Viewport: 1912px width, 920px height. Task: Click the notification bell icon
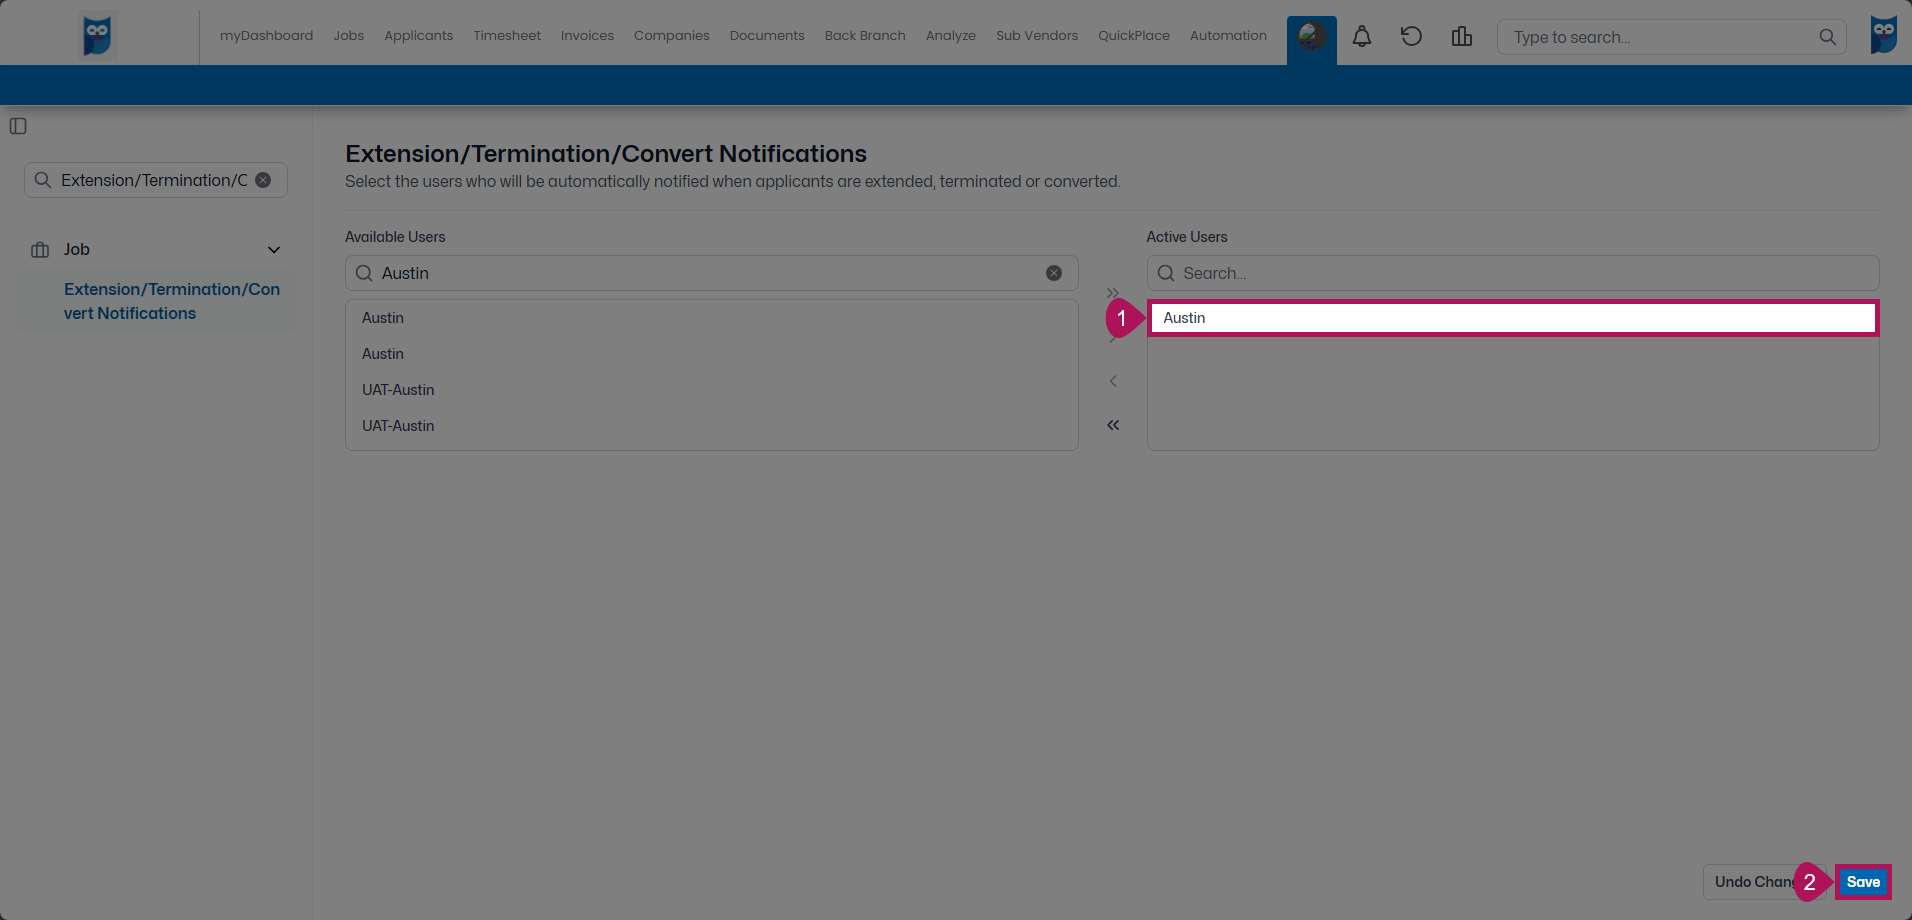coord(1361,36)
